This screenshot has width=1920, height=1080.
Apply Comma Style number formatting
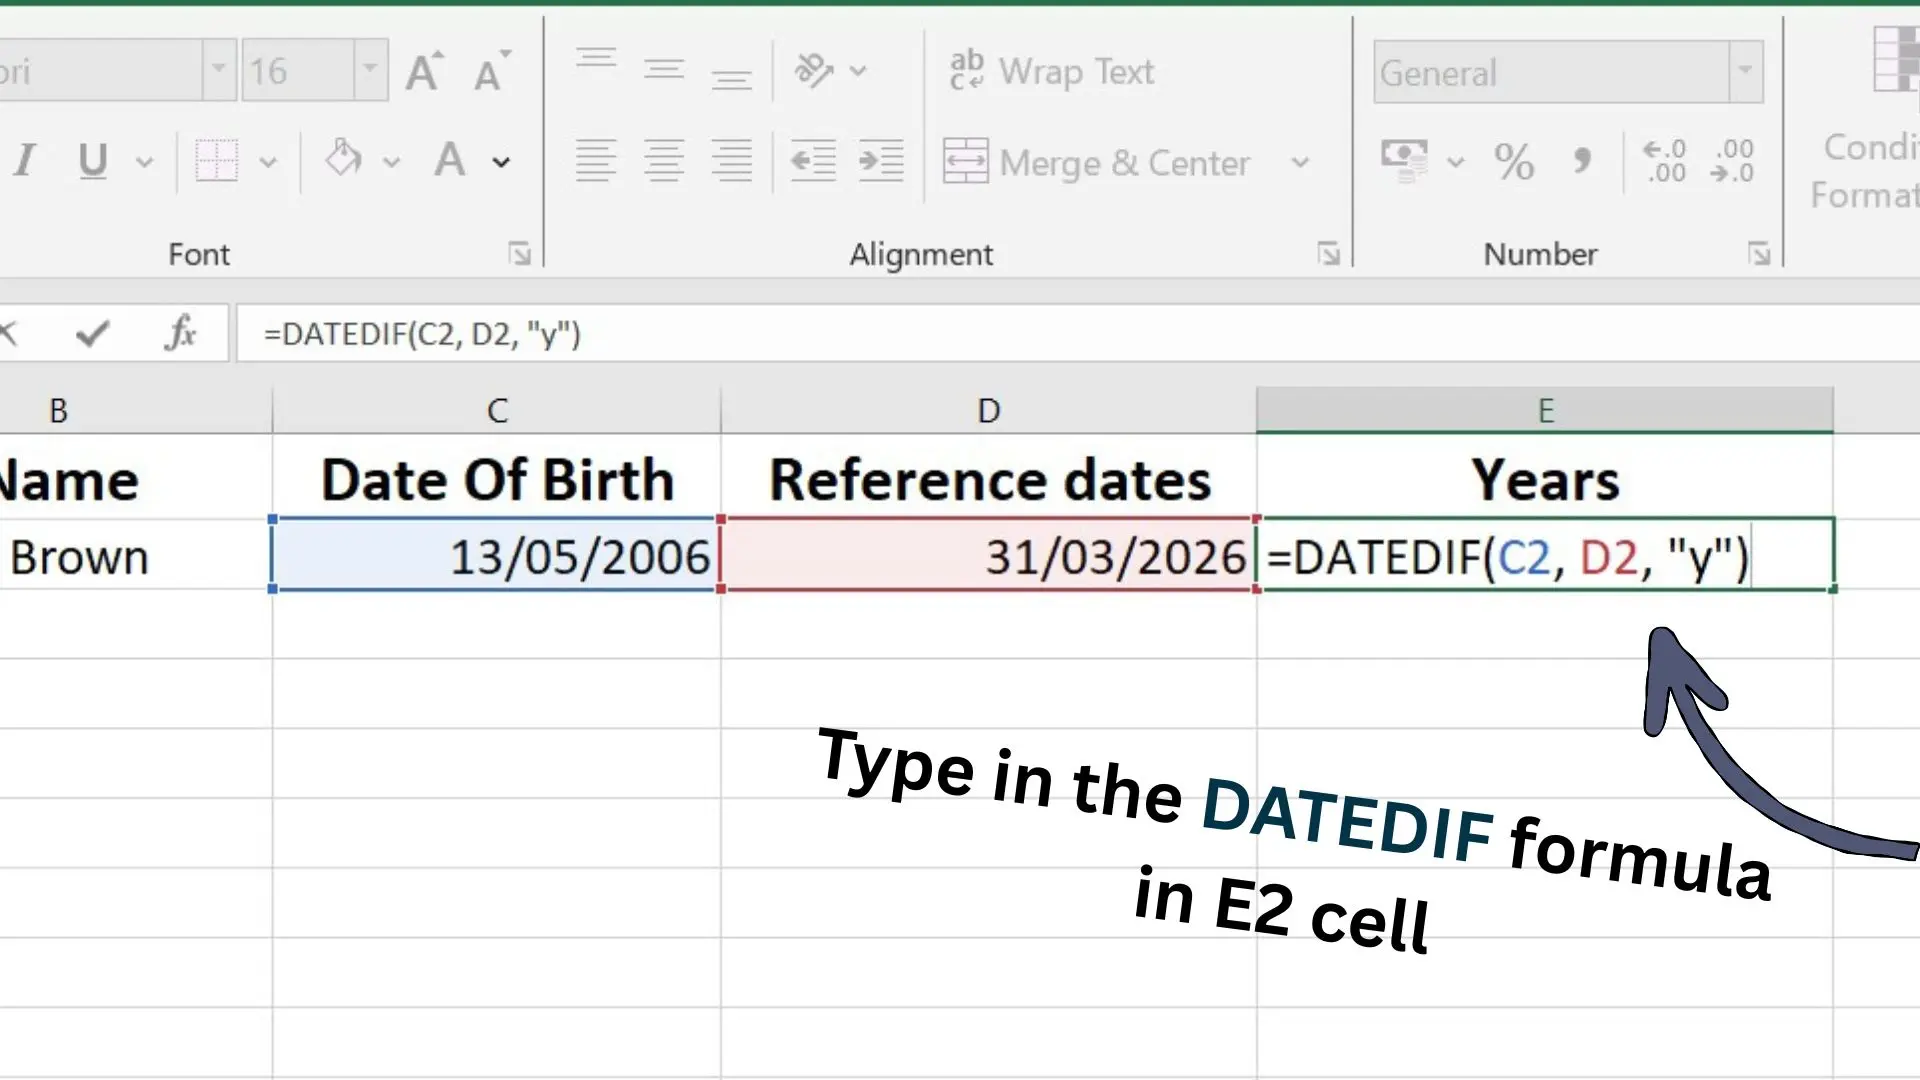pyautogui.click(x=1581, y=160)
